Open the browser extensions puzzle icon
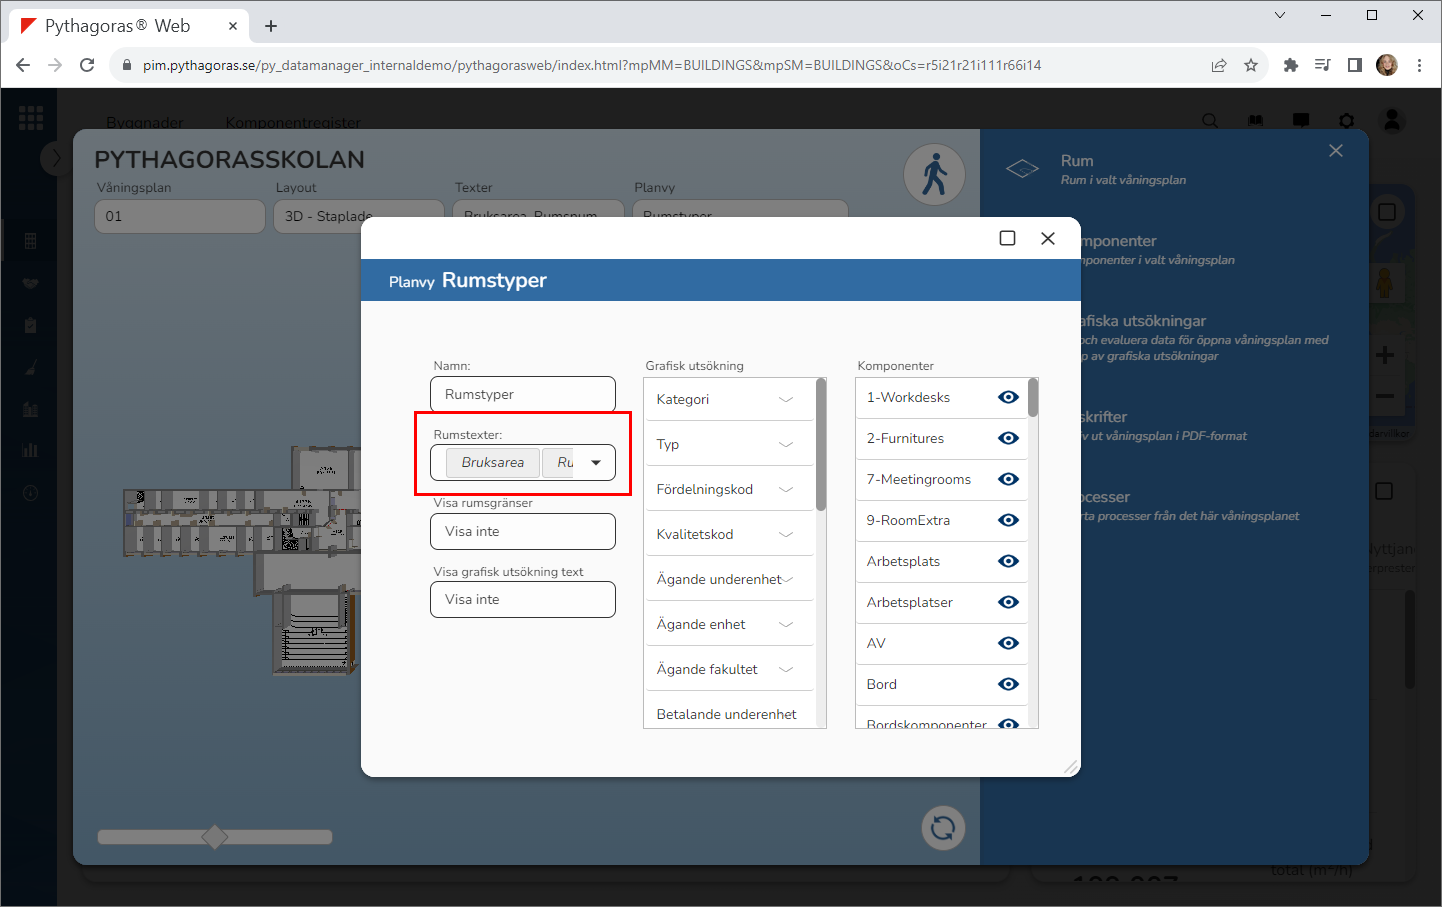Image resolution: width=1442 pixels, height=907 pixels. (1290, 65)
